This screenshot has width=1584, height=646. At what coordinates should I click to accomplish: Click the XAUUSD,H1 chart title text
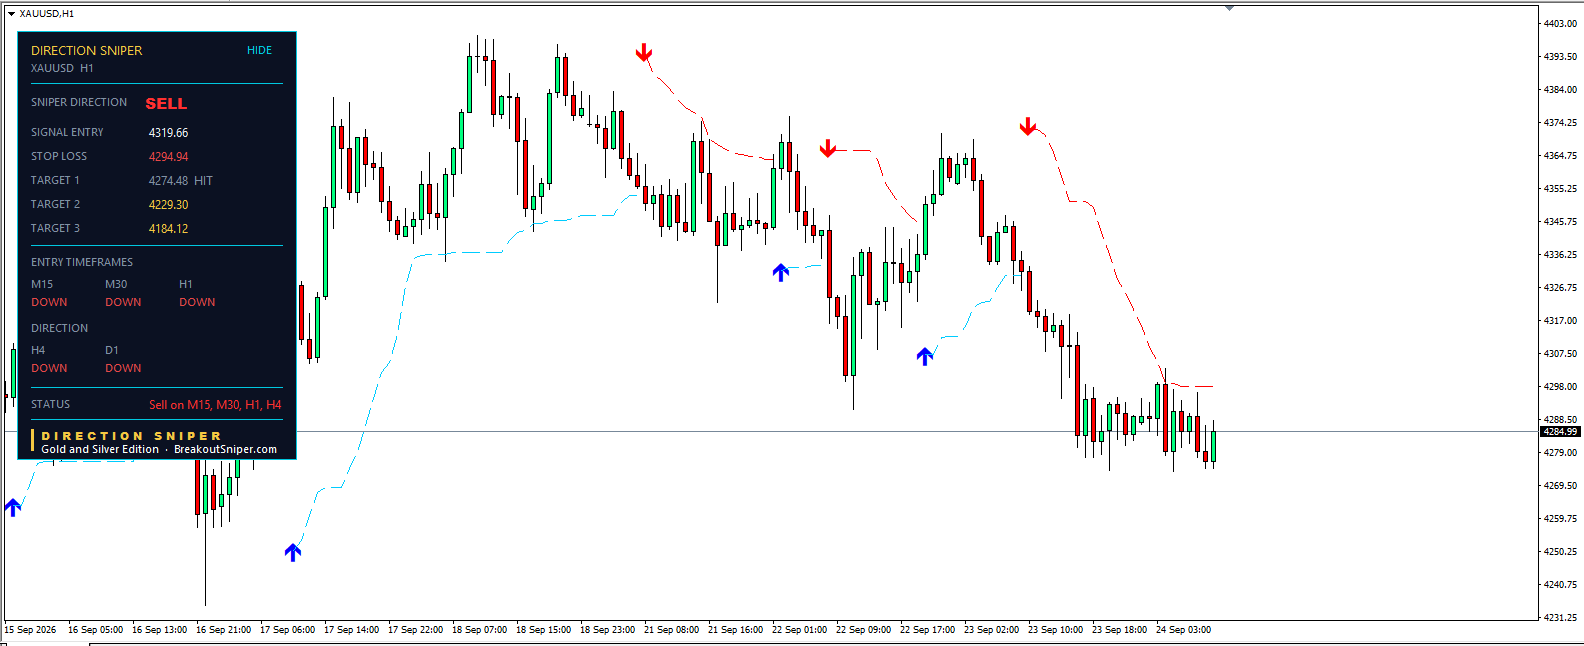tap(47, 14)
